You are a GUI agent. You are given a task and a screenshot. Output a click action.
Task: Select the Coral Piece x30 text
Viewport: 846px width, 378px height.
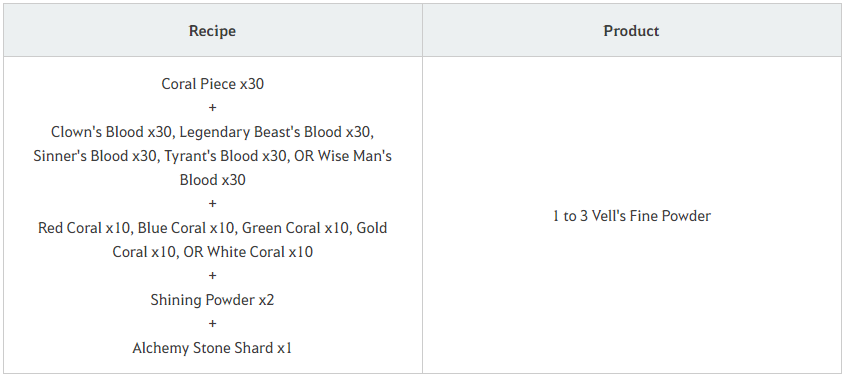213,84
